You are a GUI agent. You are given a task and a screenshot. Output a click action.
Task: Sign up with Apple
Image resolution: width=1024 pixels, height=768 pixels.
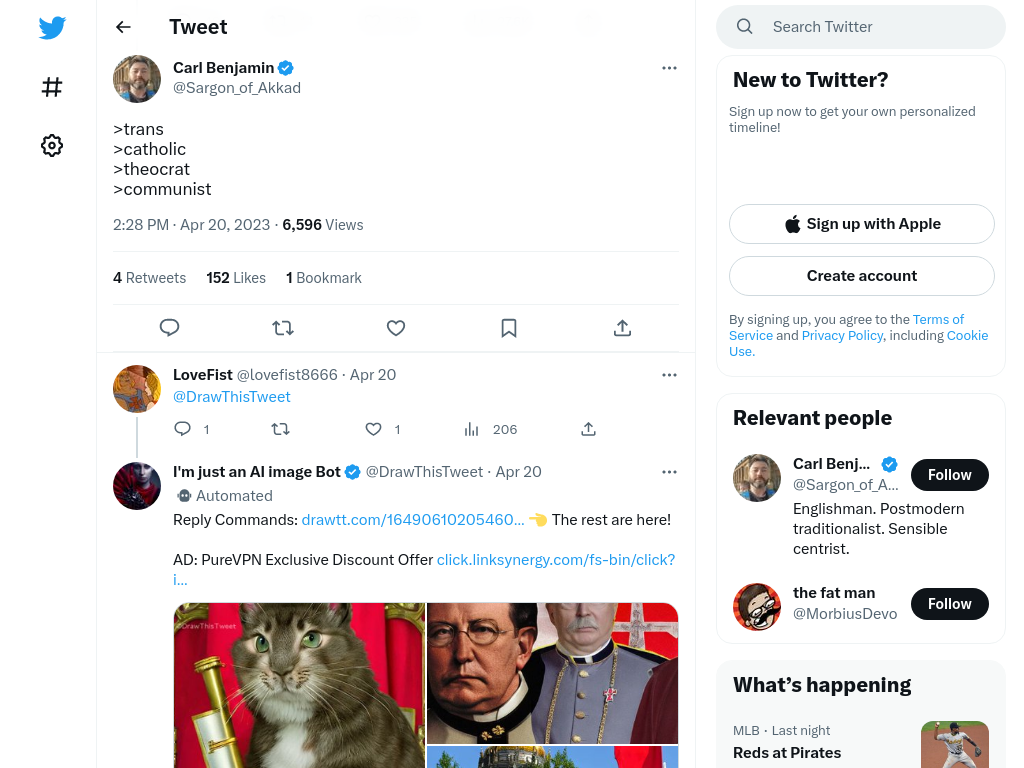pos(861,224)
